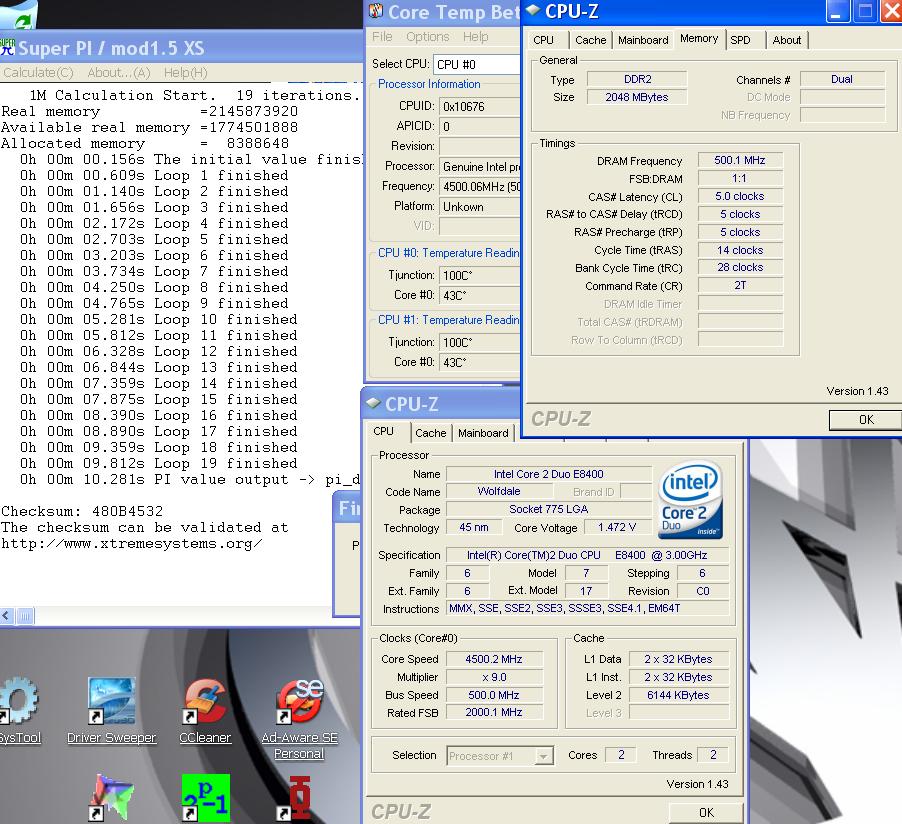Click the Technology 45 nm value

pyautogui.click(x=474, y=527)
